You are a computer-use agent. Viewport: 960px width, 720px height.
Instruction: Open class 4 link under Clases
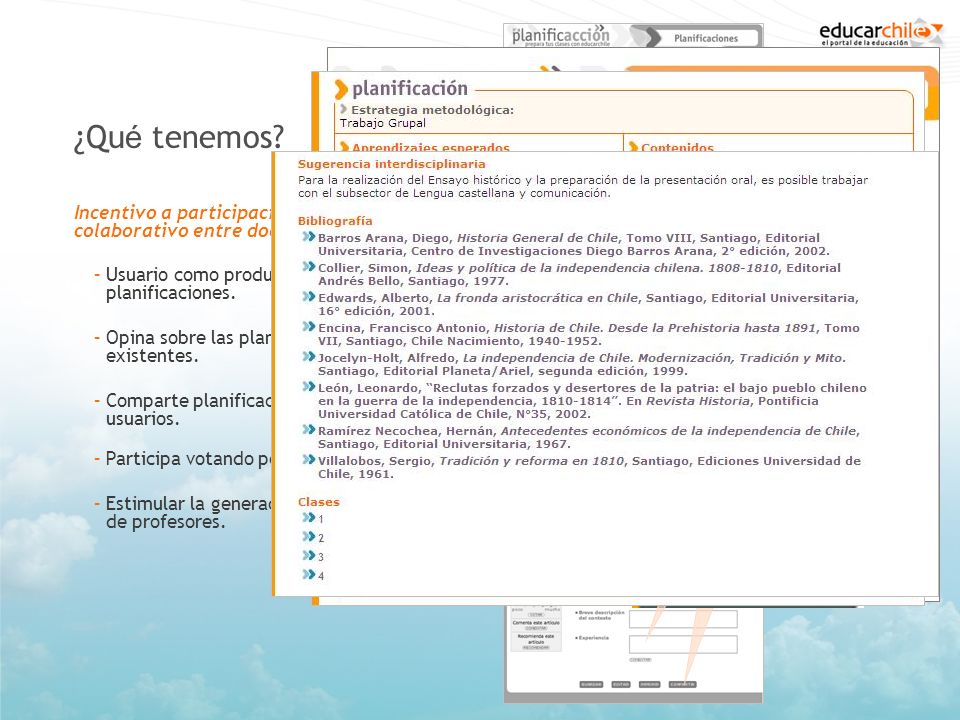pyautogui.click(x=321, y=576)
